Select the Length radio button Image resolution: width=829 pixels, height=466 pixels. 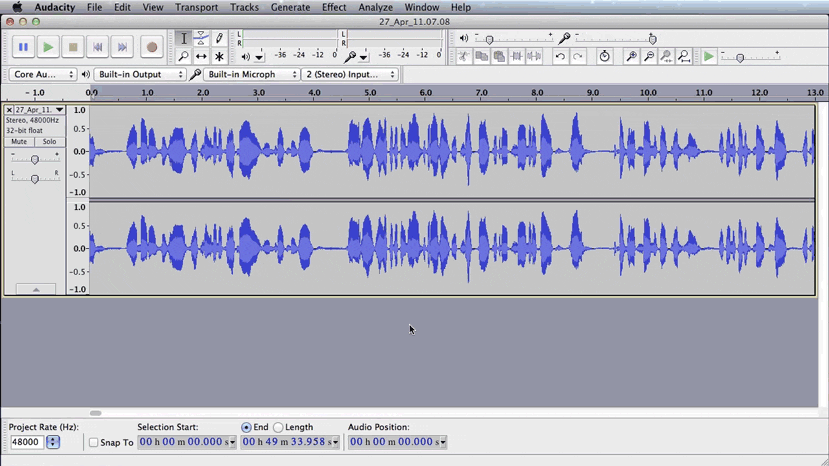278,427
